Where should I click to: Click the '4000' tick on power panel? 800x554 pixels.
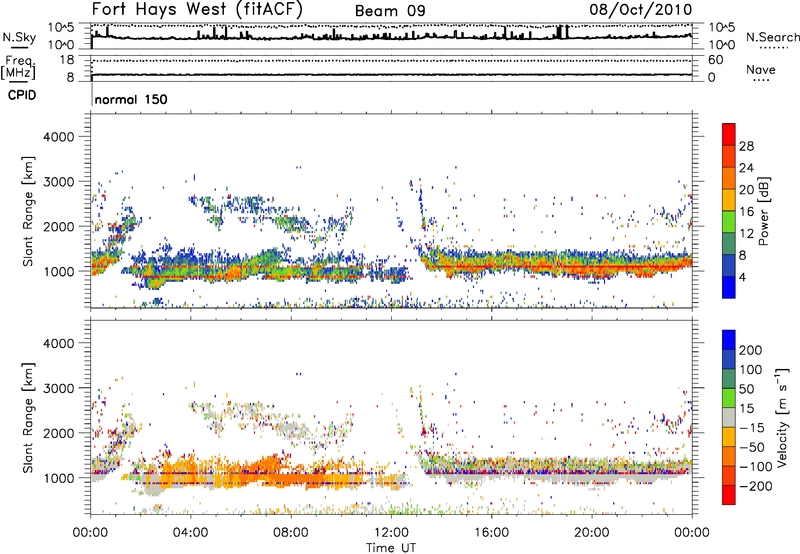click(x=58, y=137)
